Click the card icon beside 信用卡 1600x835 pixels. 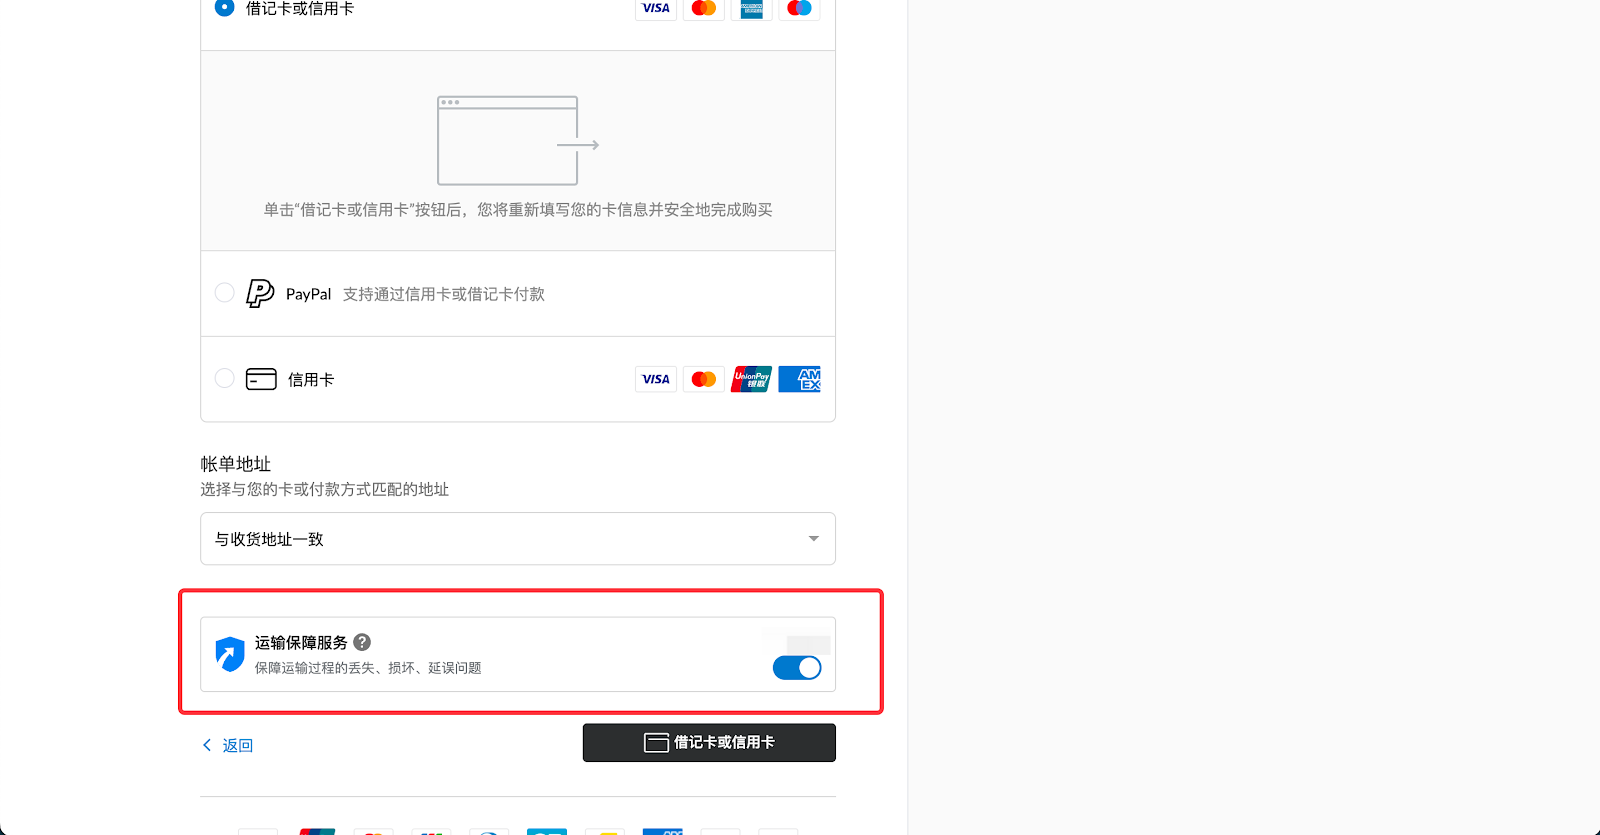click(261, 379)
